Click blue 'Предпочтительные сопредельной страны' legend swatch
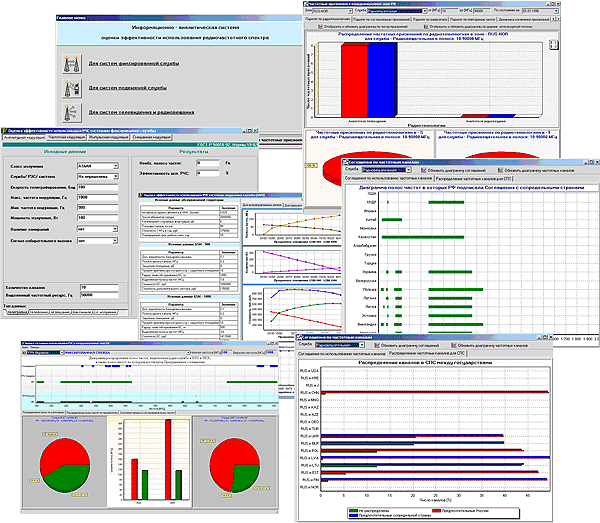 point(353,515)
